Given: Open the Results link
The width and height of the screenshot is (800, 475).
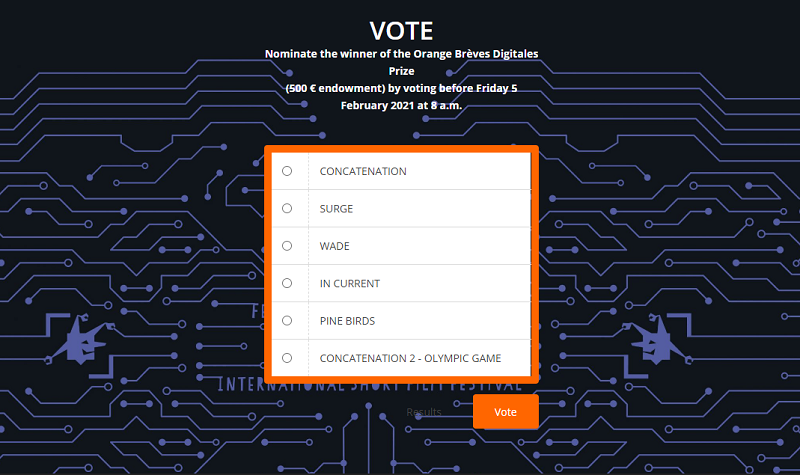Looking at the screenshot, I should 424,412.
